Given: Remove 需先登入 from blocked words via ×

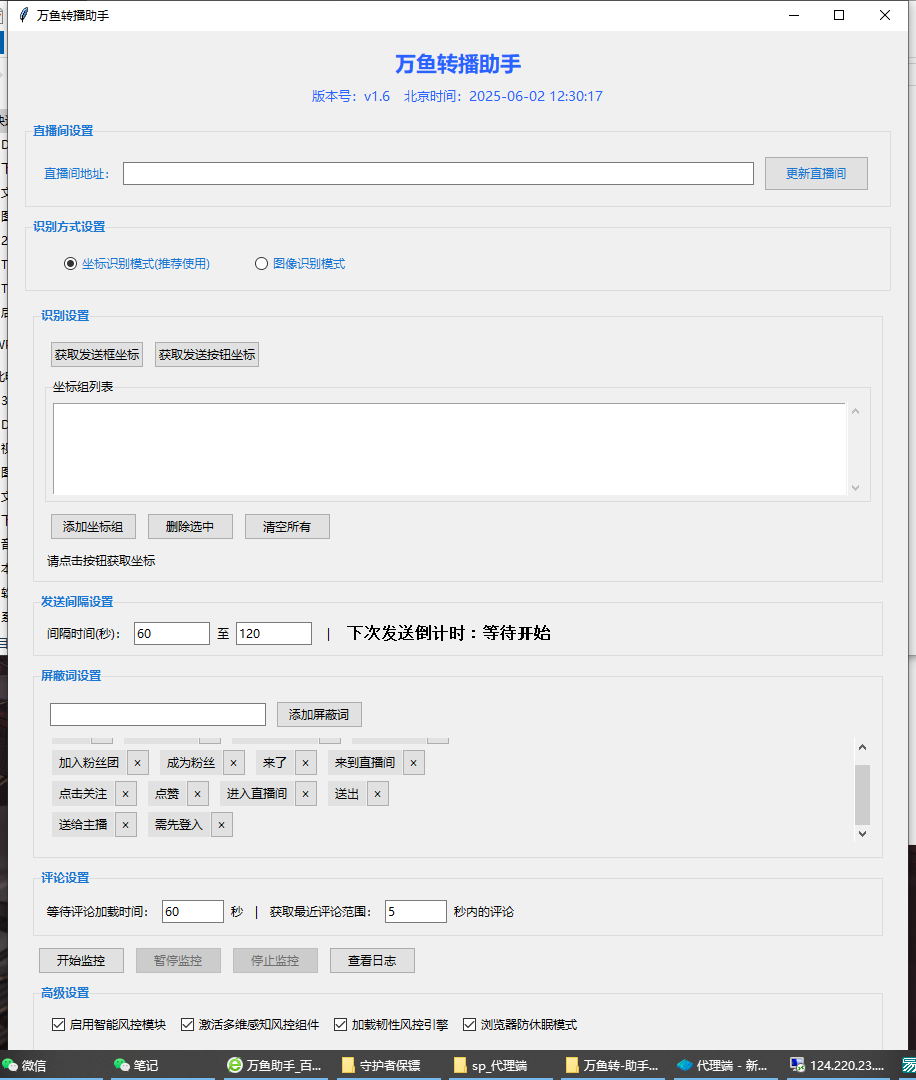Looking at the screenshot, I should click(x=221, y=824).
